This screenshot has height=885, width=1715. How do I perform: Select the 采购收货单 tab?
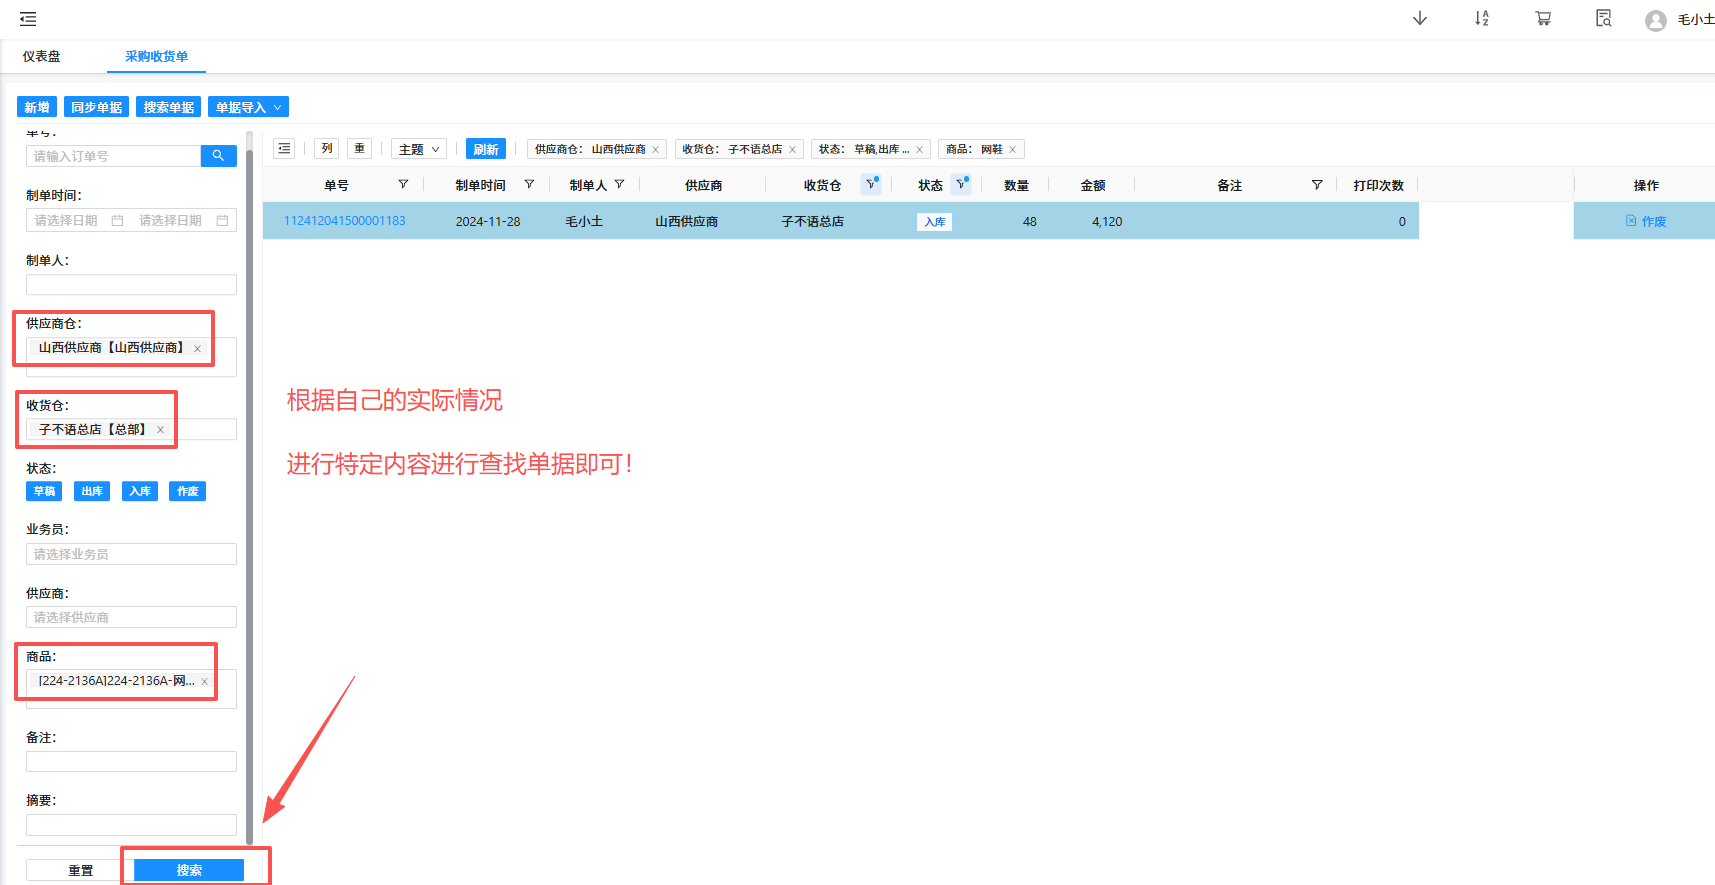point(156,57)
